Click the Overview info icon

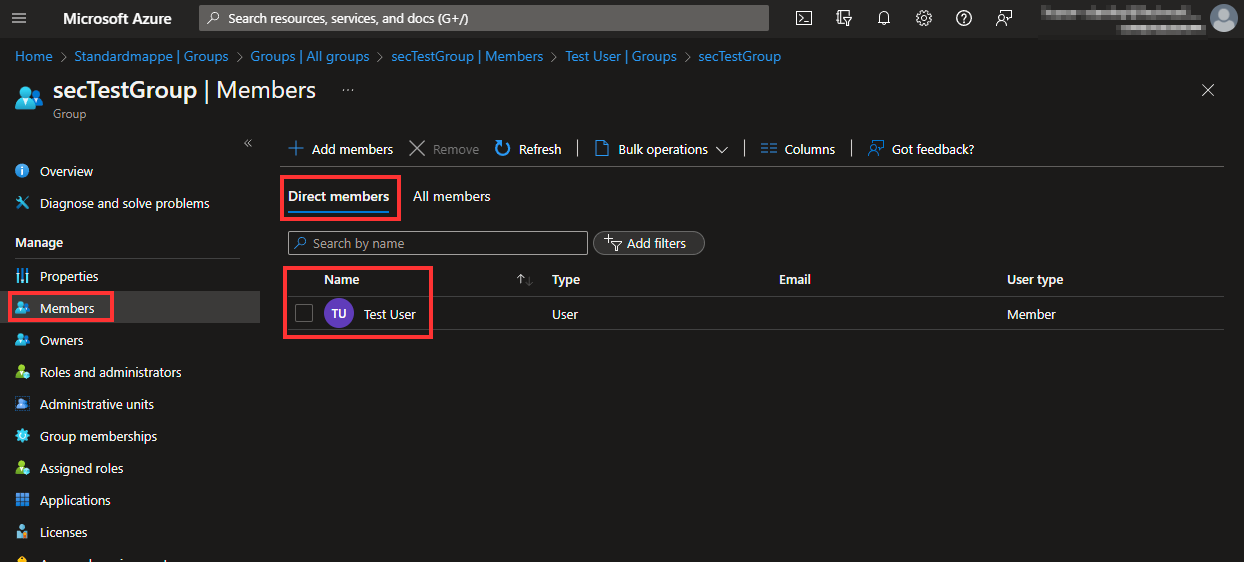22,171
